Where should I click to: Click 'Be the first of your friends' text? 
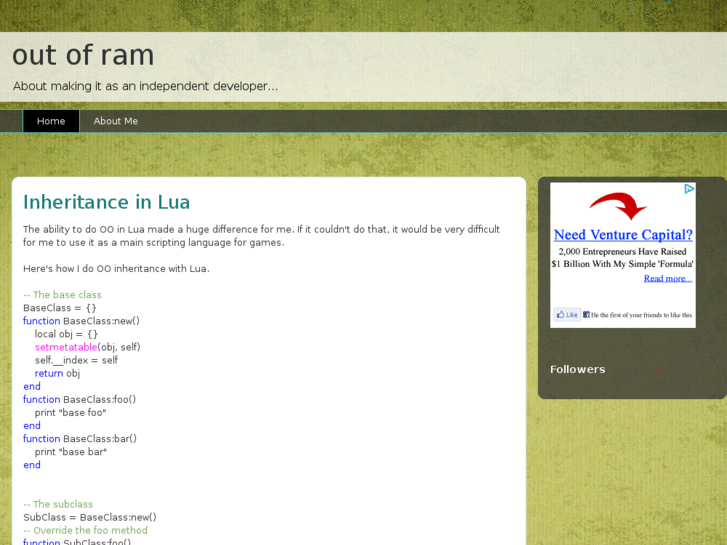(642, 315)
